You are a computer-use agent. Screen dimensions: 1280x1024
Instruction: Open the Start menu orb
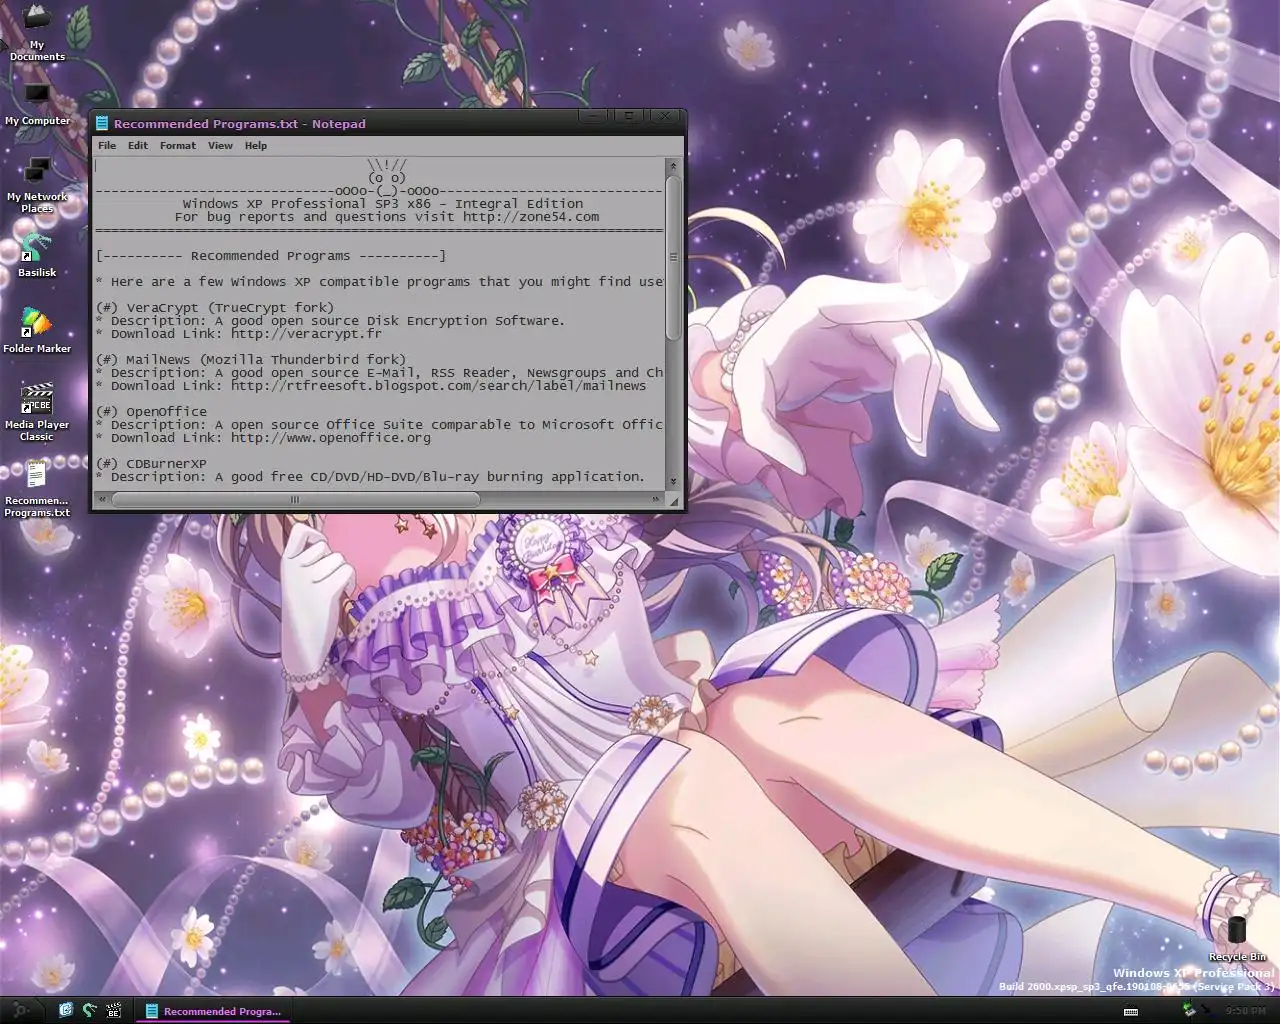tap(20, 1010)
